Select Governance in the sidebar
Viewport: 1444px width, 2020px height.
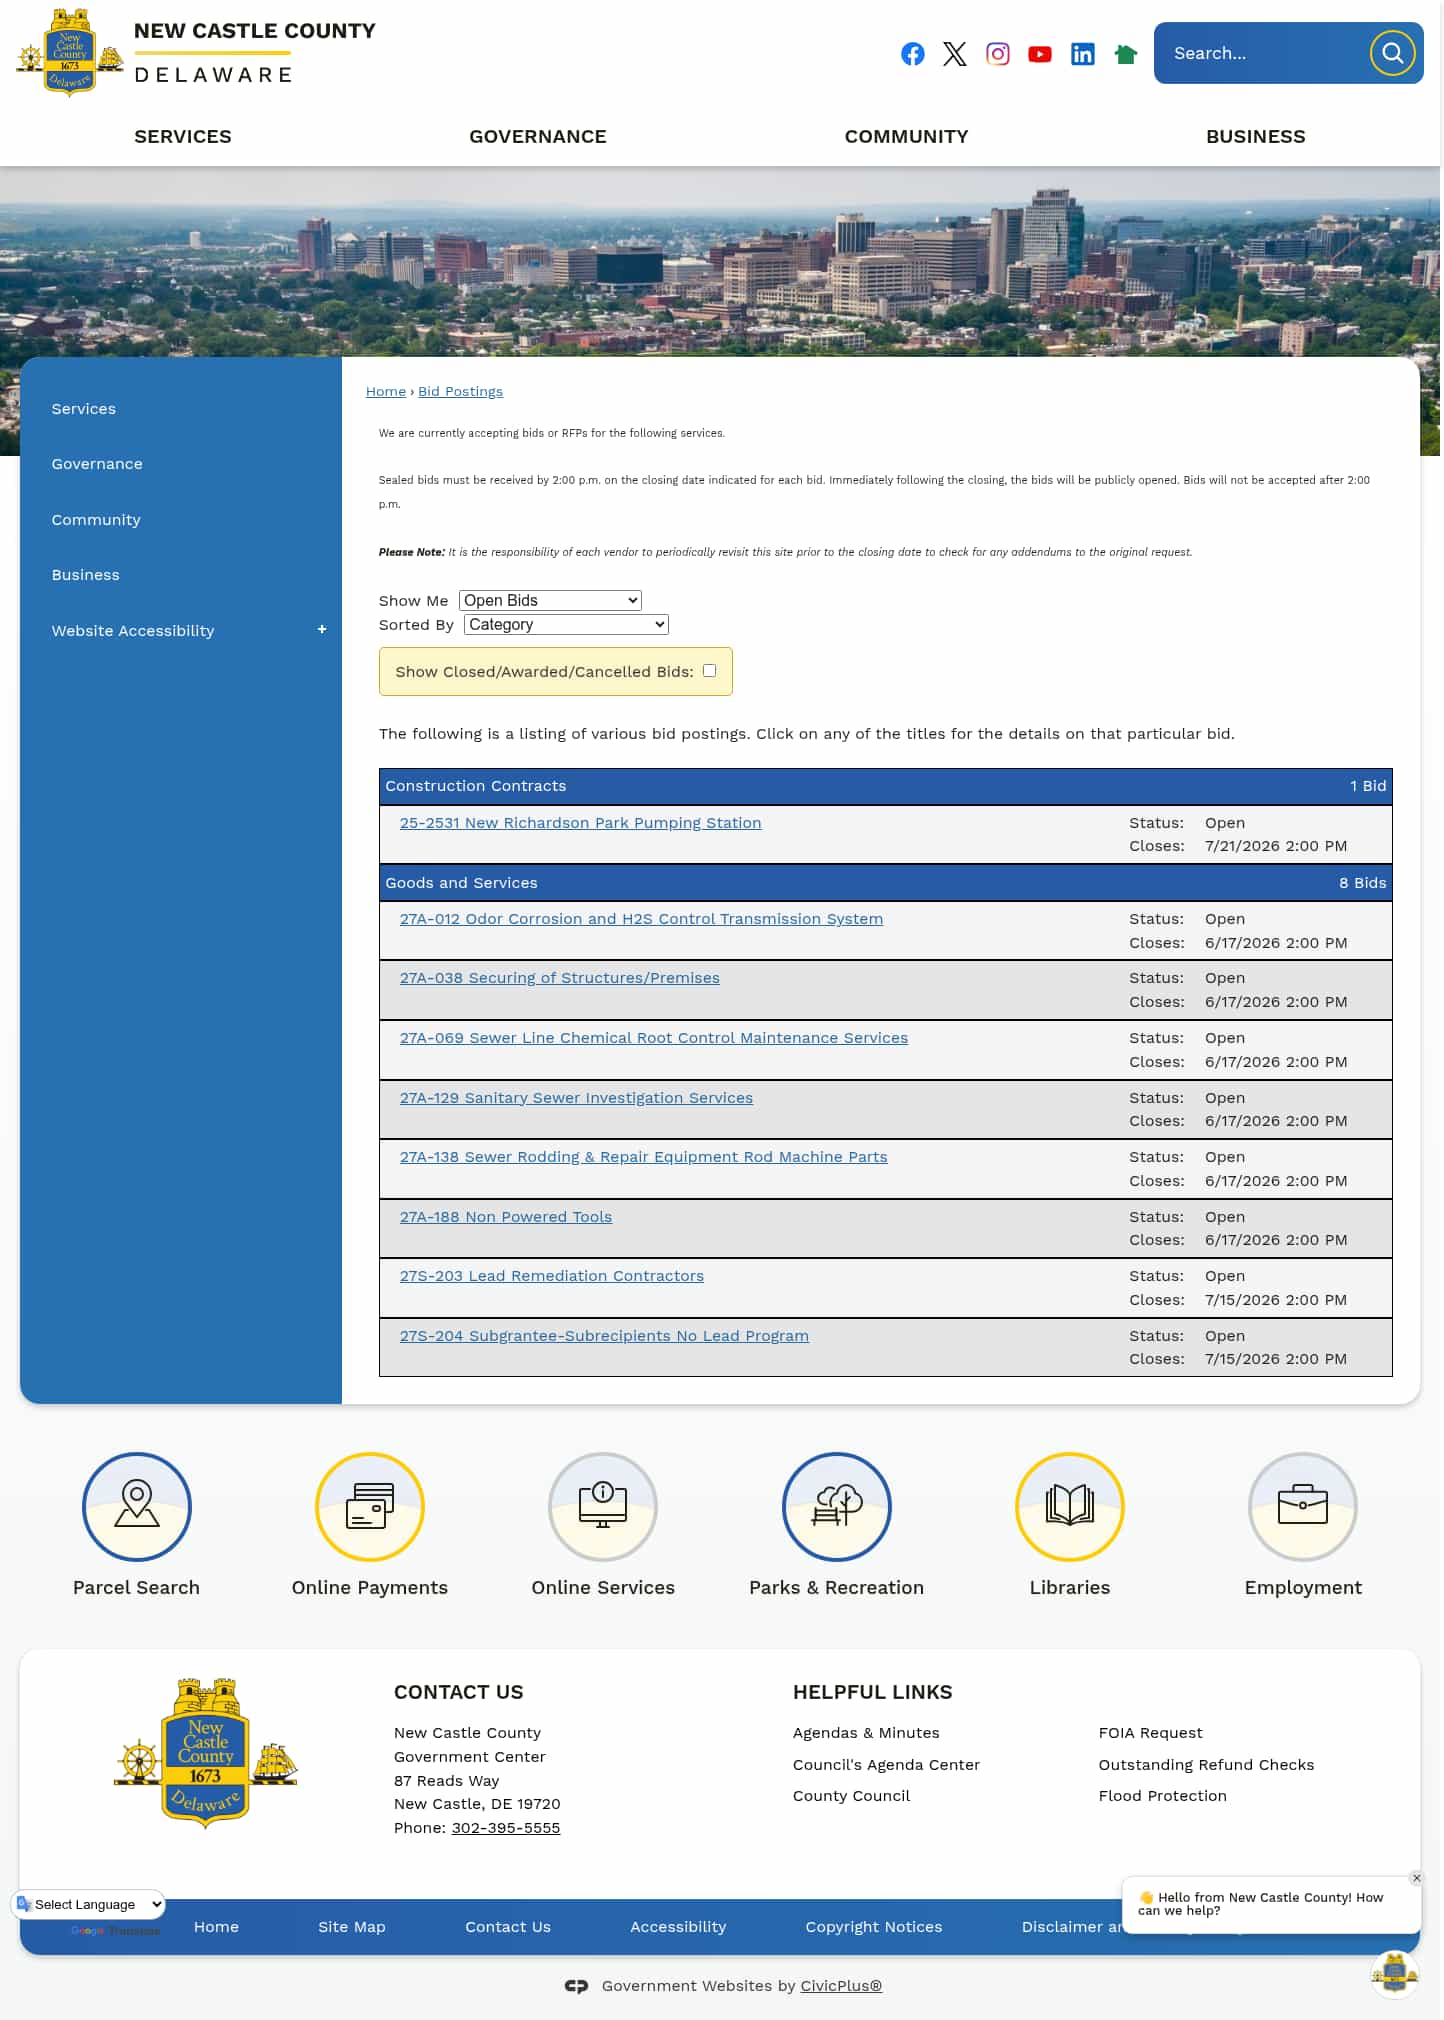[97, 464]
